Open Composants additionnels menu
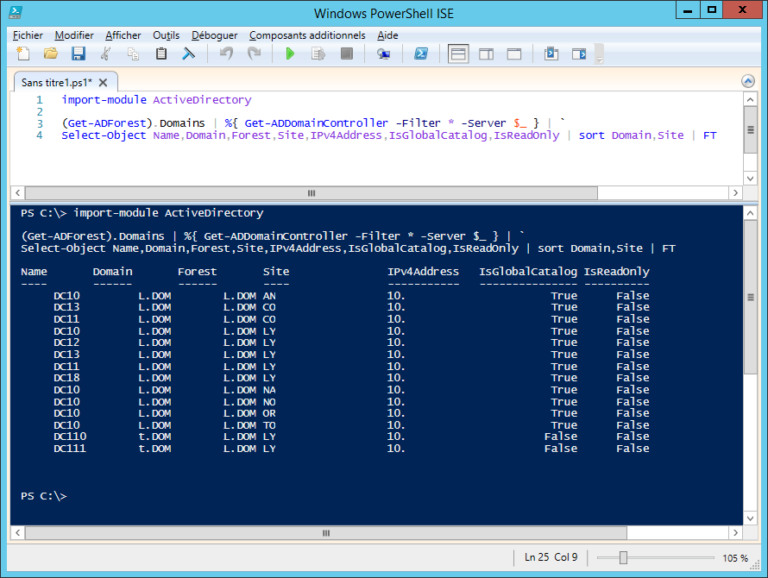Viewport: 768px width, 578px height. point(307,35)
